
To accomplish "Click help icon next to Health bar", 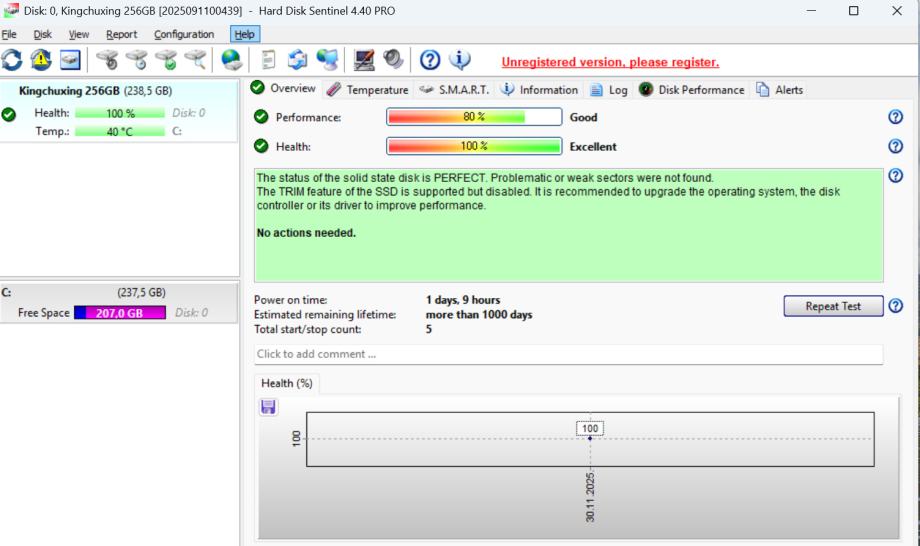I will coord(895,146).
